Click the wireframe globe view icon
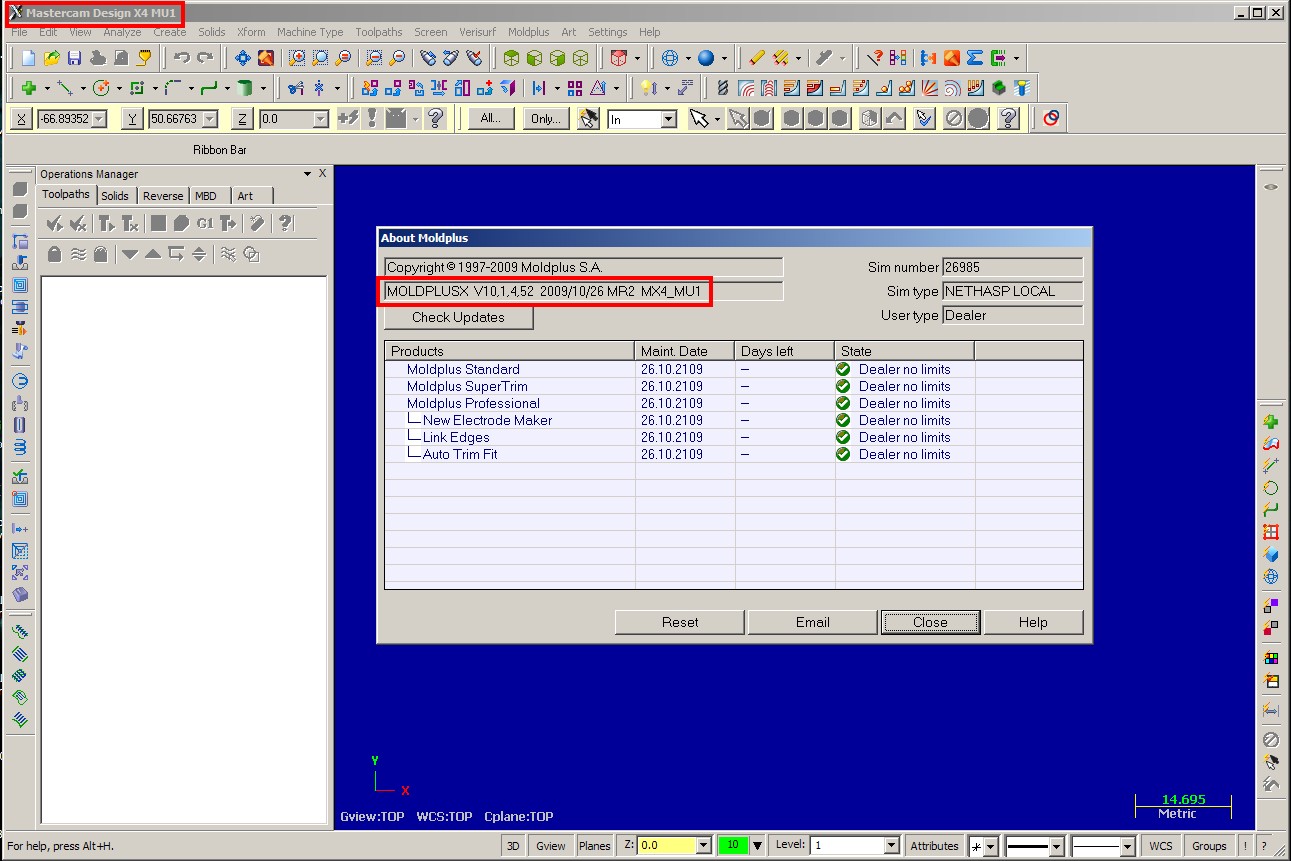This screenshot has width=1291, height=861. [670, 58]
